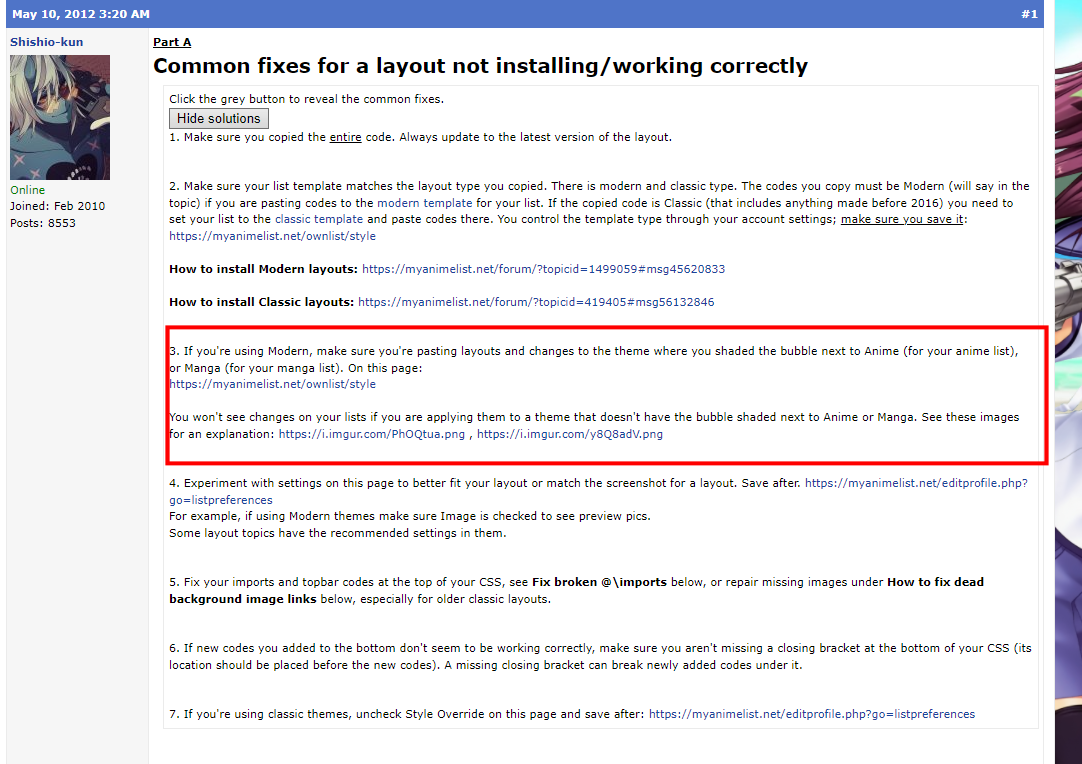The image size is (1082, 764).
Task: Open the ownlist/style link in step 3
Action: coord(272,384)
